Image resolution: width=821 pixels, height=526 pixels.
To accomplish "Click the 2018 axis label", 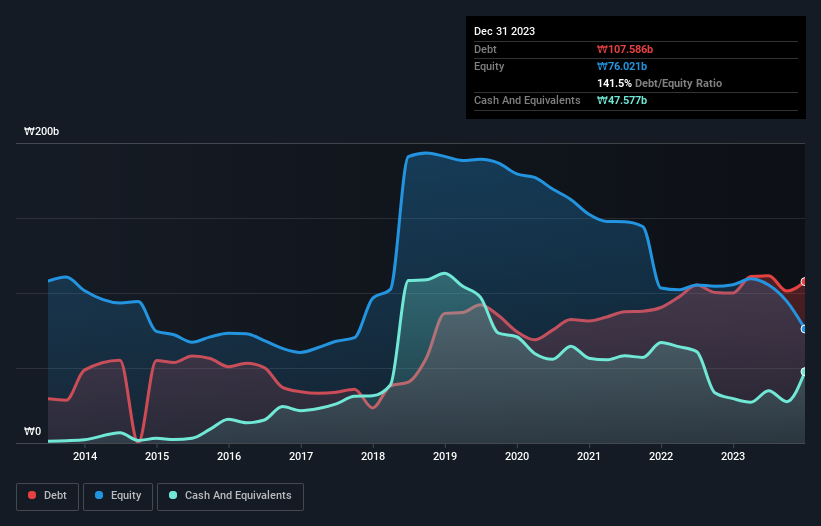I will [373, 456].
